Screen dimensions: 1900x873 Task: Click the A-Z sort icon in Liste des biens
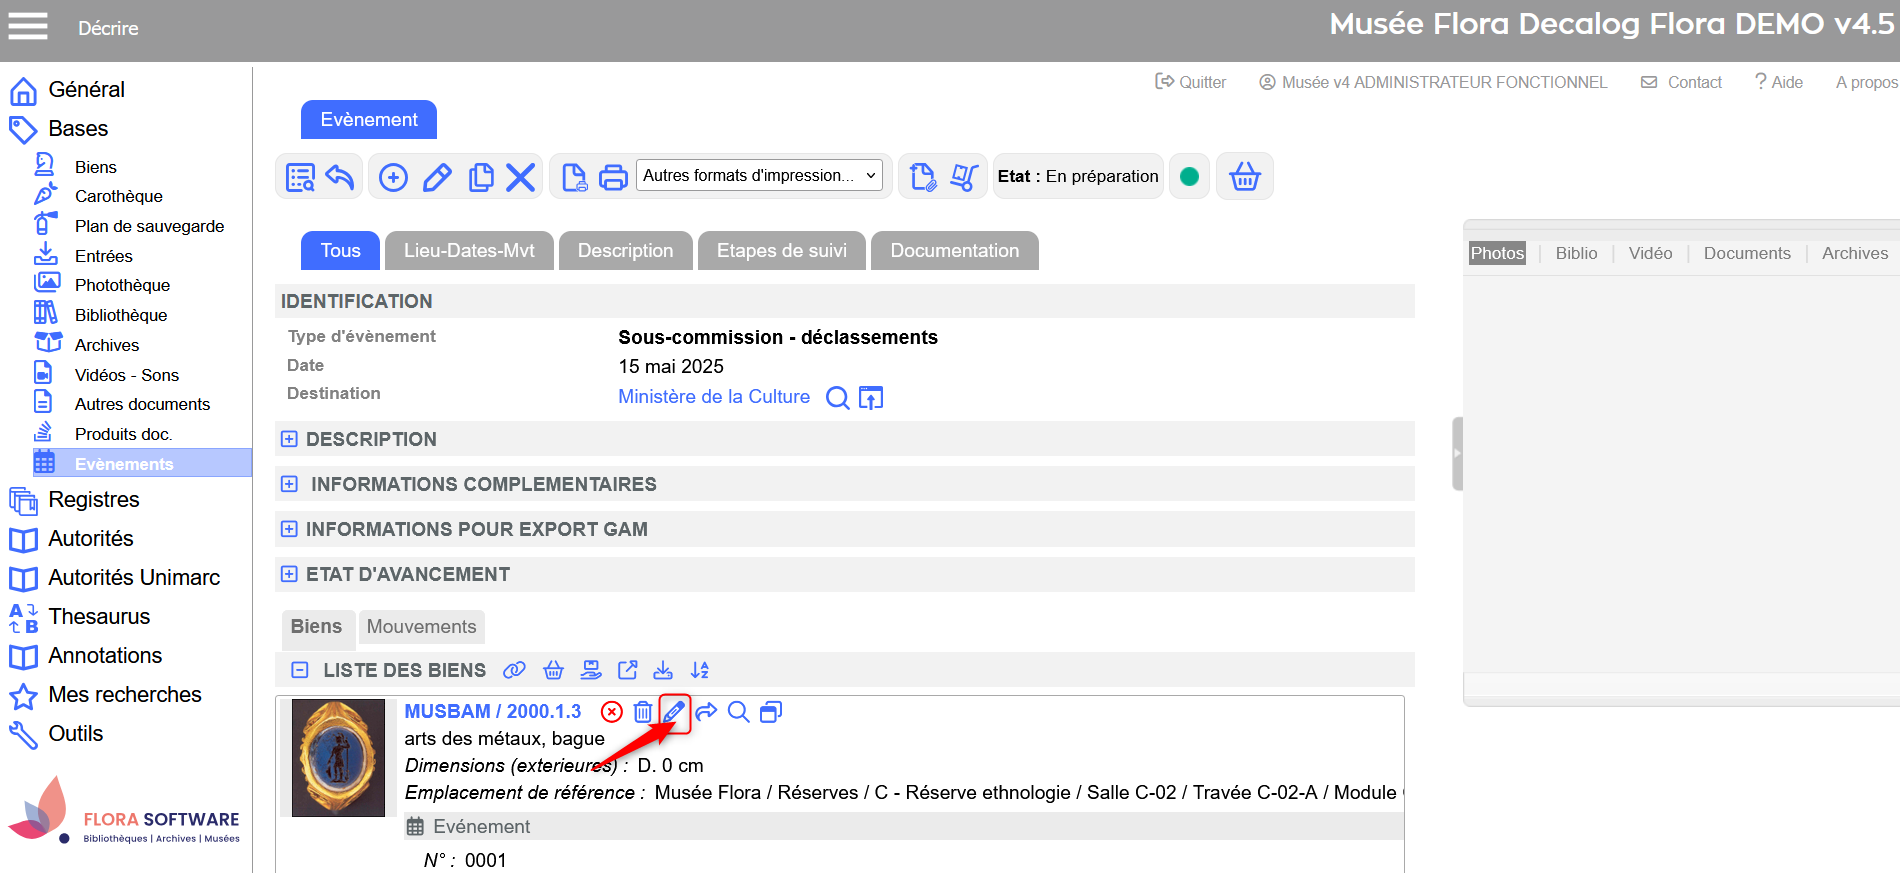point(700,670)
